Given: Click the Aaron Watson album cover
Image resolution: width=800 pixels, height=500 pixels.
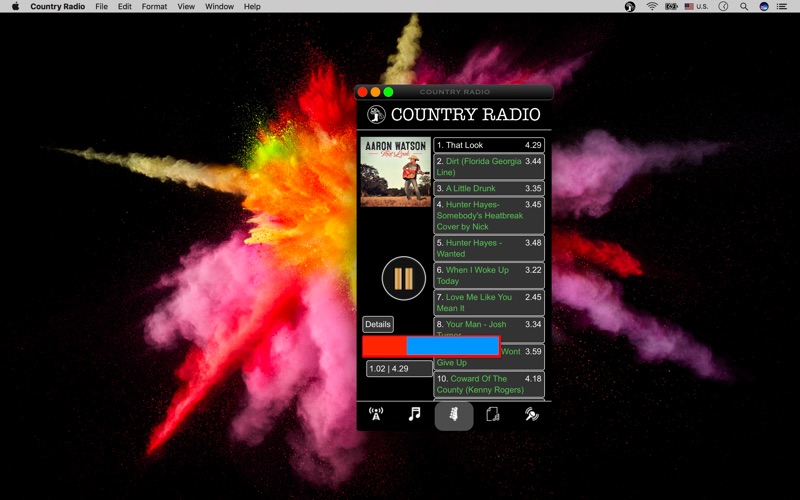Looking at the screenshot, I should pos(396,172).
